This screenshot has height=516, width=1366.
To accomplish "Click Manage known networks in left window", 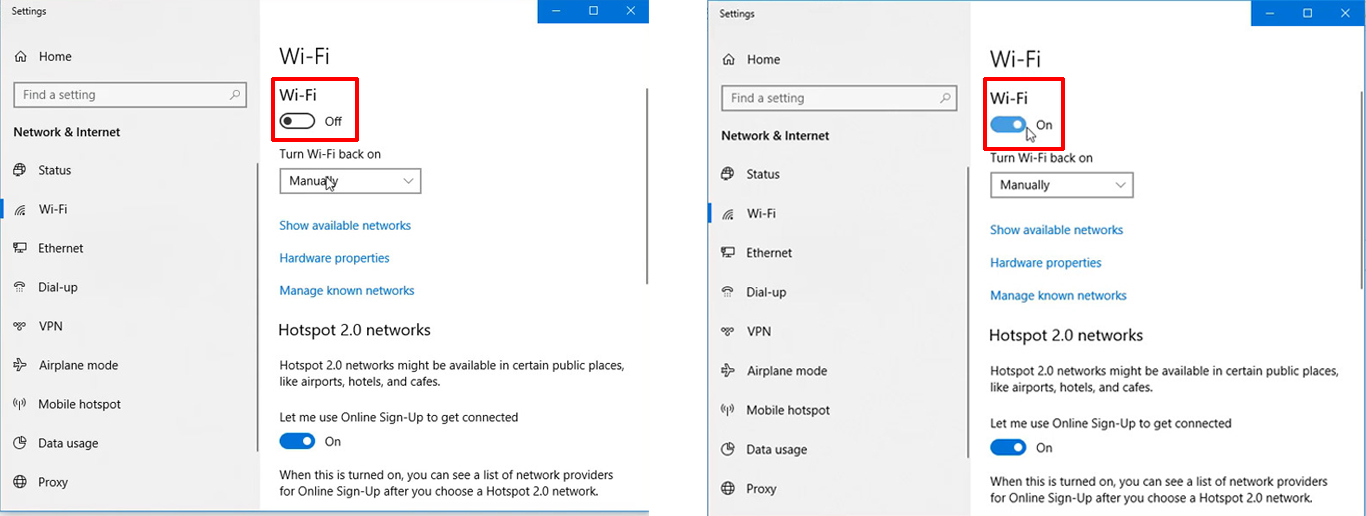I will (x=347, y=291).
